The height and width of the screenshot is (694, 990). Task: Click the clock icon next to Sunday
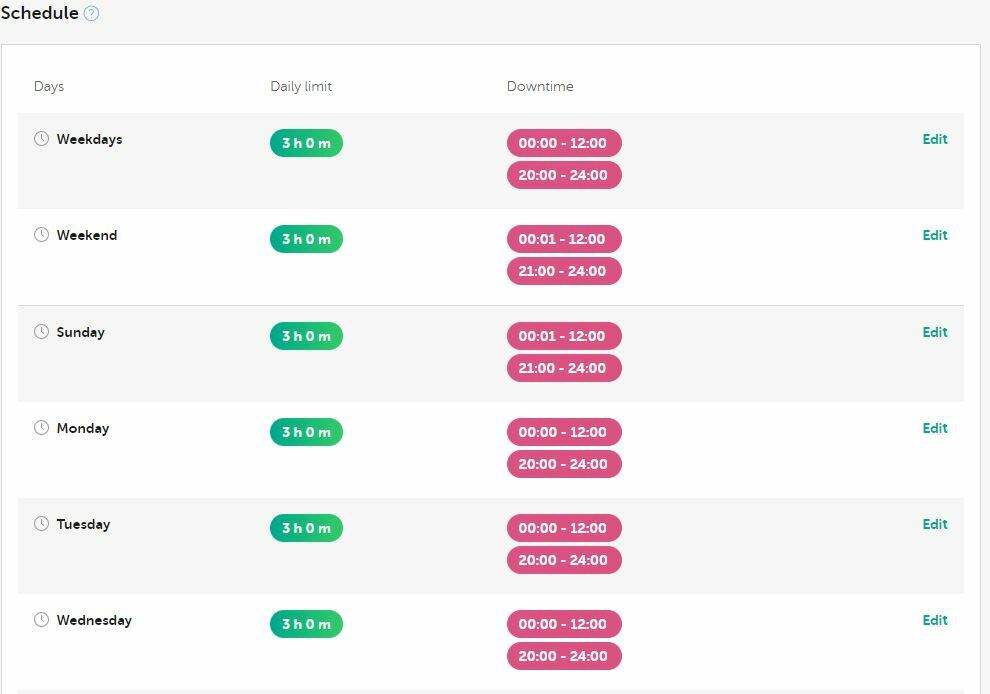(x=41, y=332)
